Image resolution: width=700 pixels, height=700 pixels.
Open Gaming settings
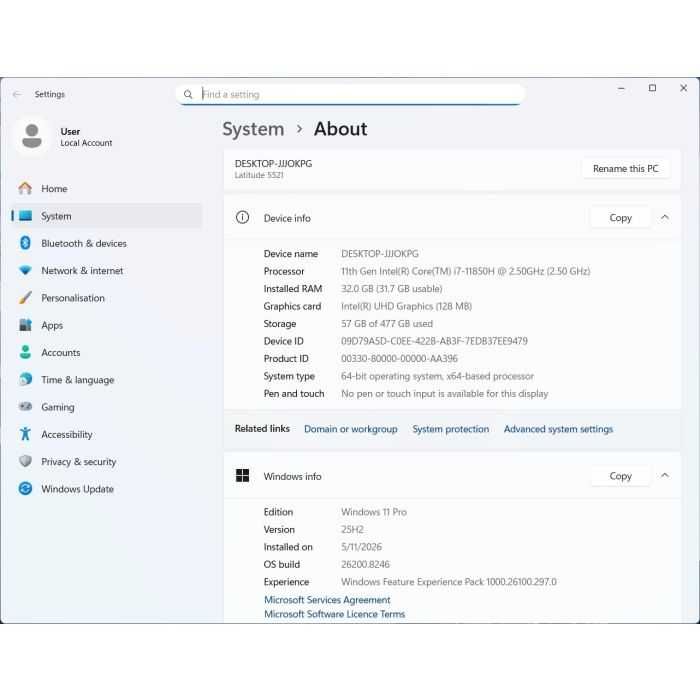(106, 407)
